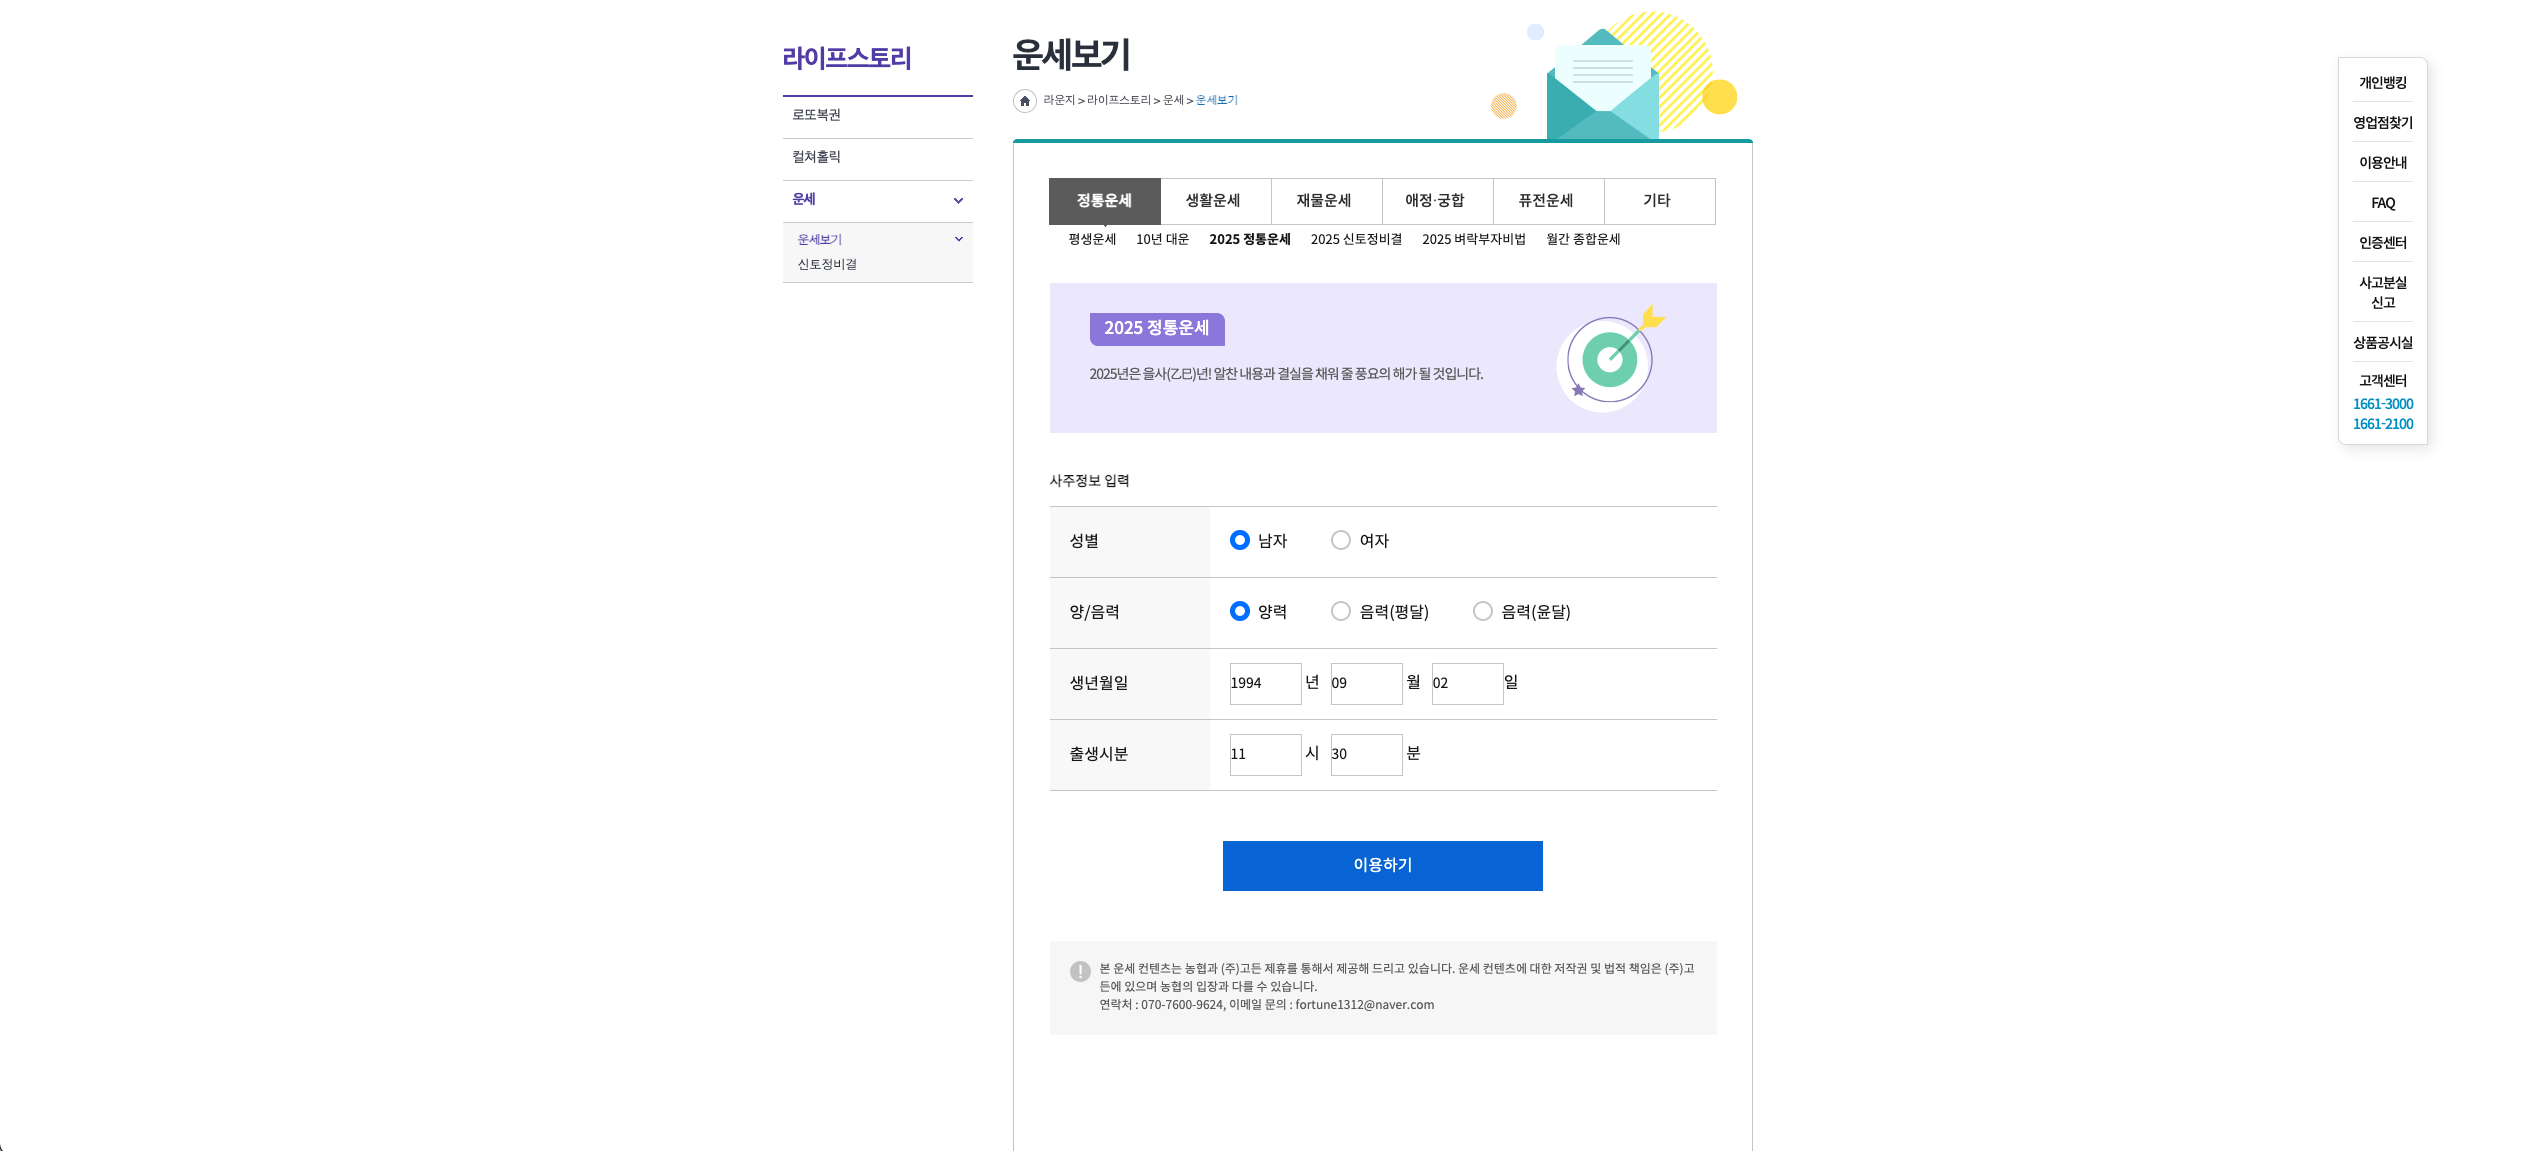Collapse the 운세 sidebar menu chevron
The image size is (2544, 1151).
pos(958,200)
